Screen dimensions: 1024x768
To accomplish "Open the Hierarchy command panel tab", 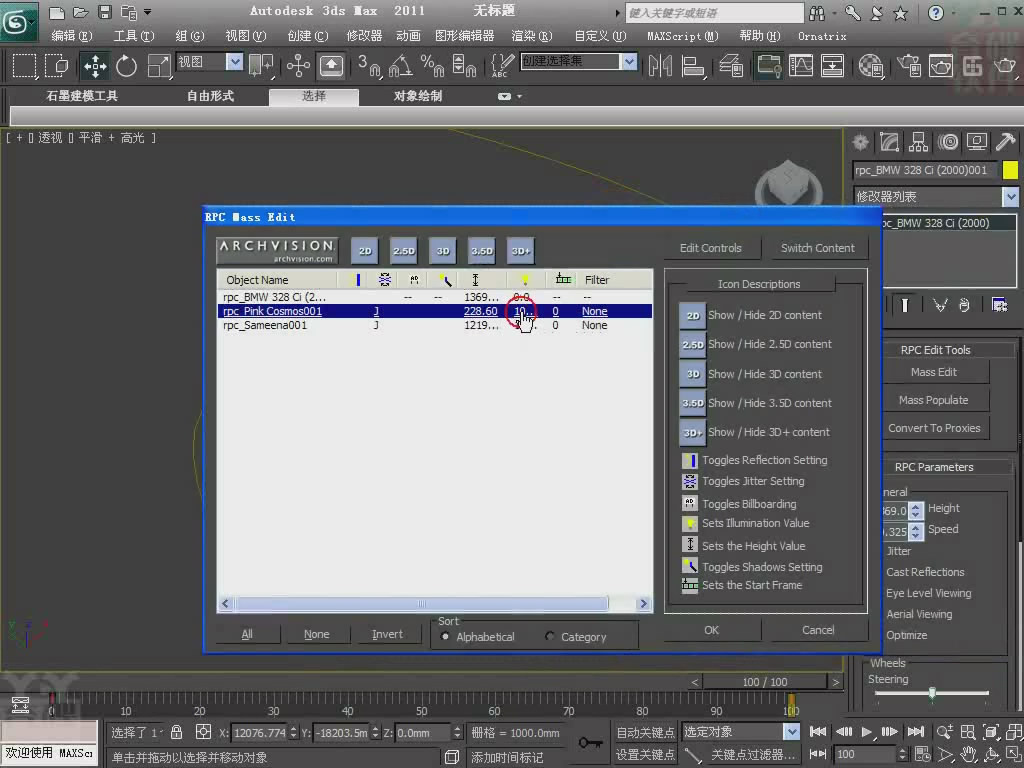I will pyautogui.click(x=919, y=142).
